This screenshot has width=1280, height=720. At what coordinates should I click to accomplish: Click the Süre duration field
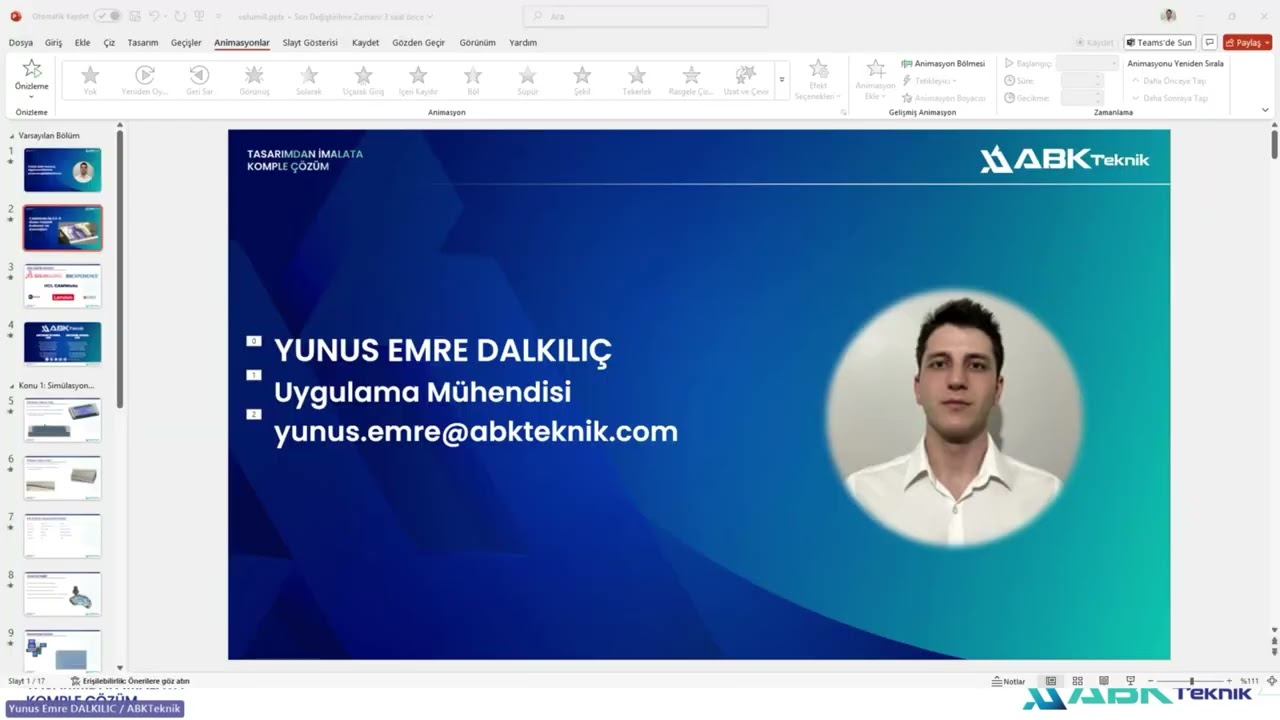pos(1081,80)
